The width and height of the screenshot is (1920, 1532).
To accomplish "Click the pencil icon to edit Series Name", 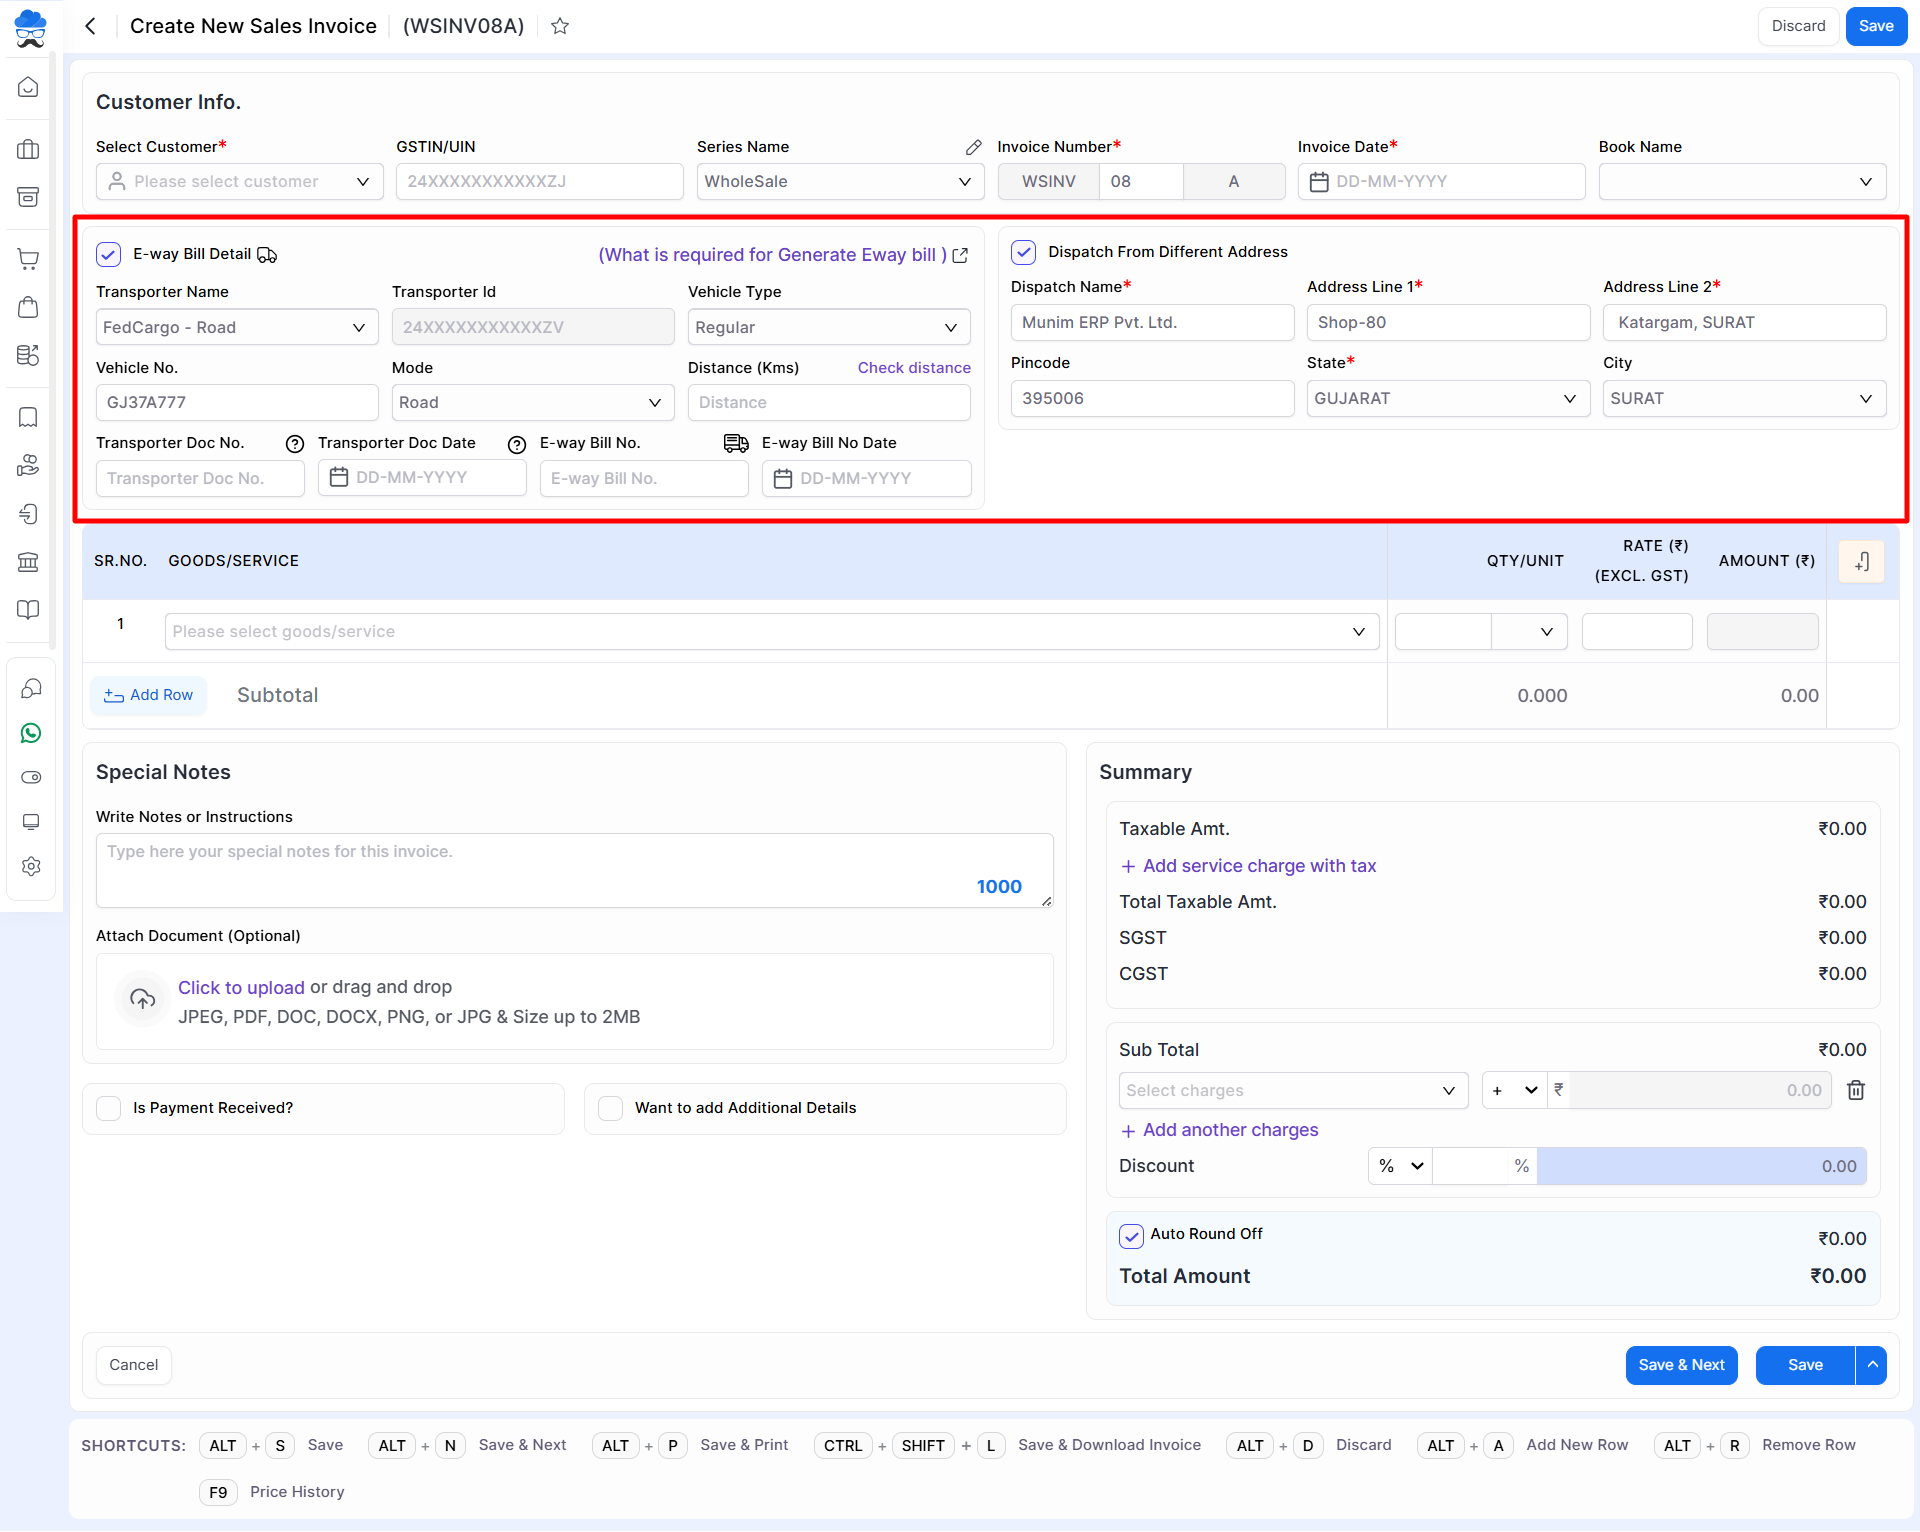I will click(974, 147).
